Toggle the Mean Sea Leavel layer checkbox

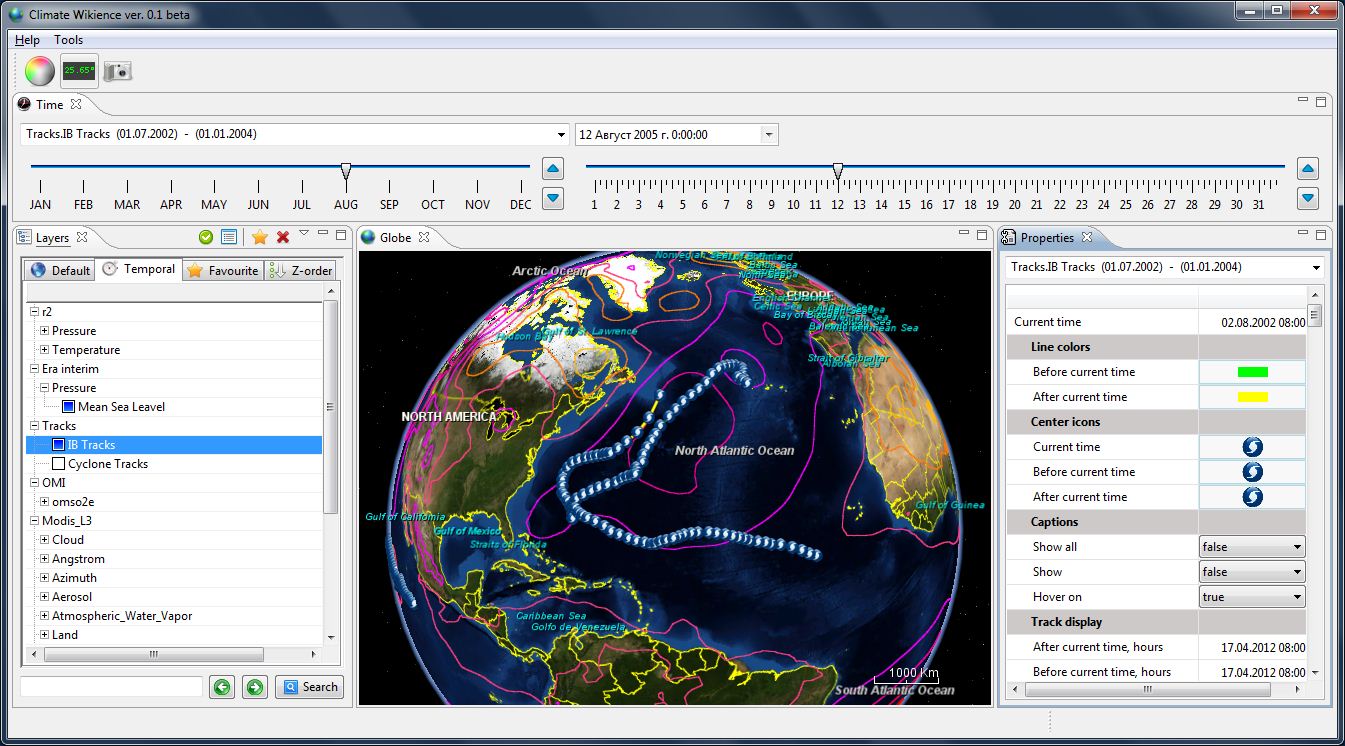(68, 407)
